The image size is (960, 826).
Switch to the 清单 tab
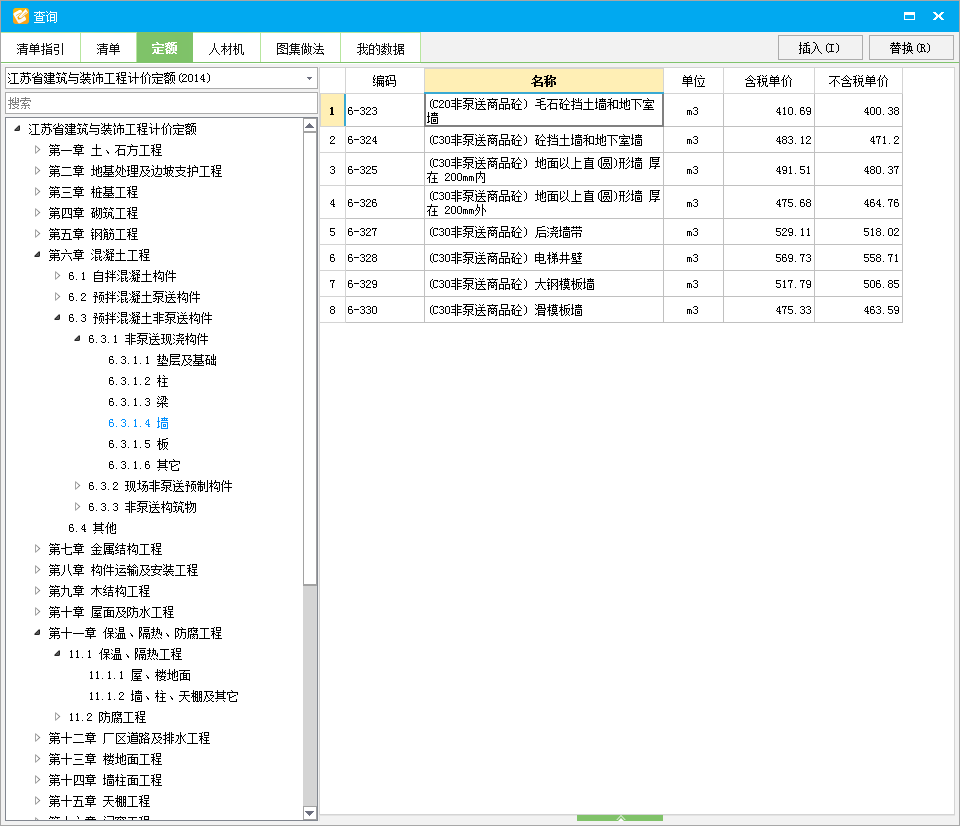[108, 48]
